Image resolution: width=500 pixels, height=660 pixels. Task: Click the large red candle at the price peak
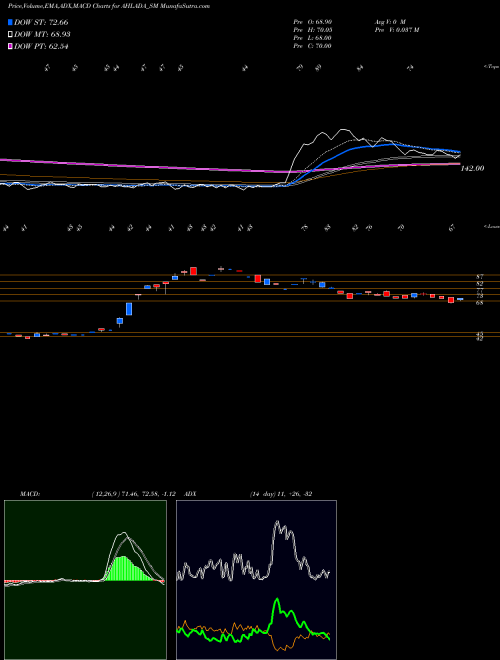coord(194,271)
